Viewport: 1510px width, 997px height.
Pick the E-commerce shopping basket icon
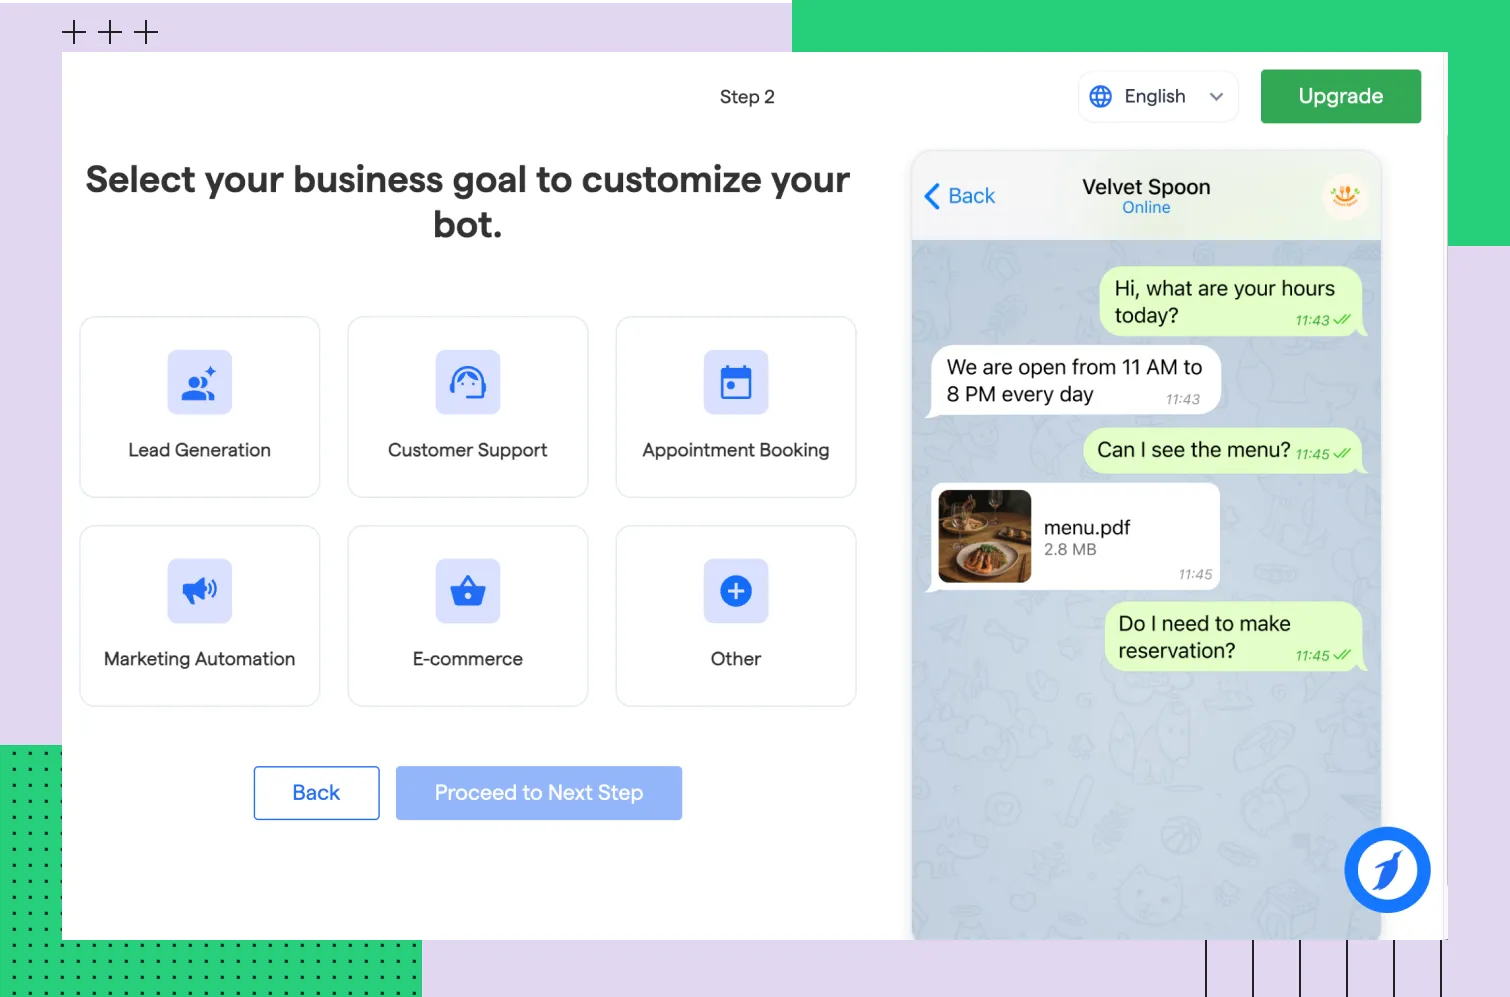(x=467, y=591)
